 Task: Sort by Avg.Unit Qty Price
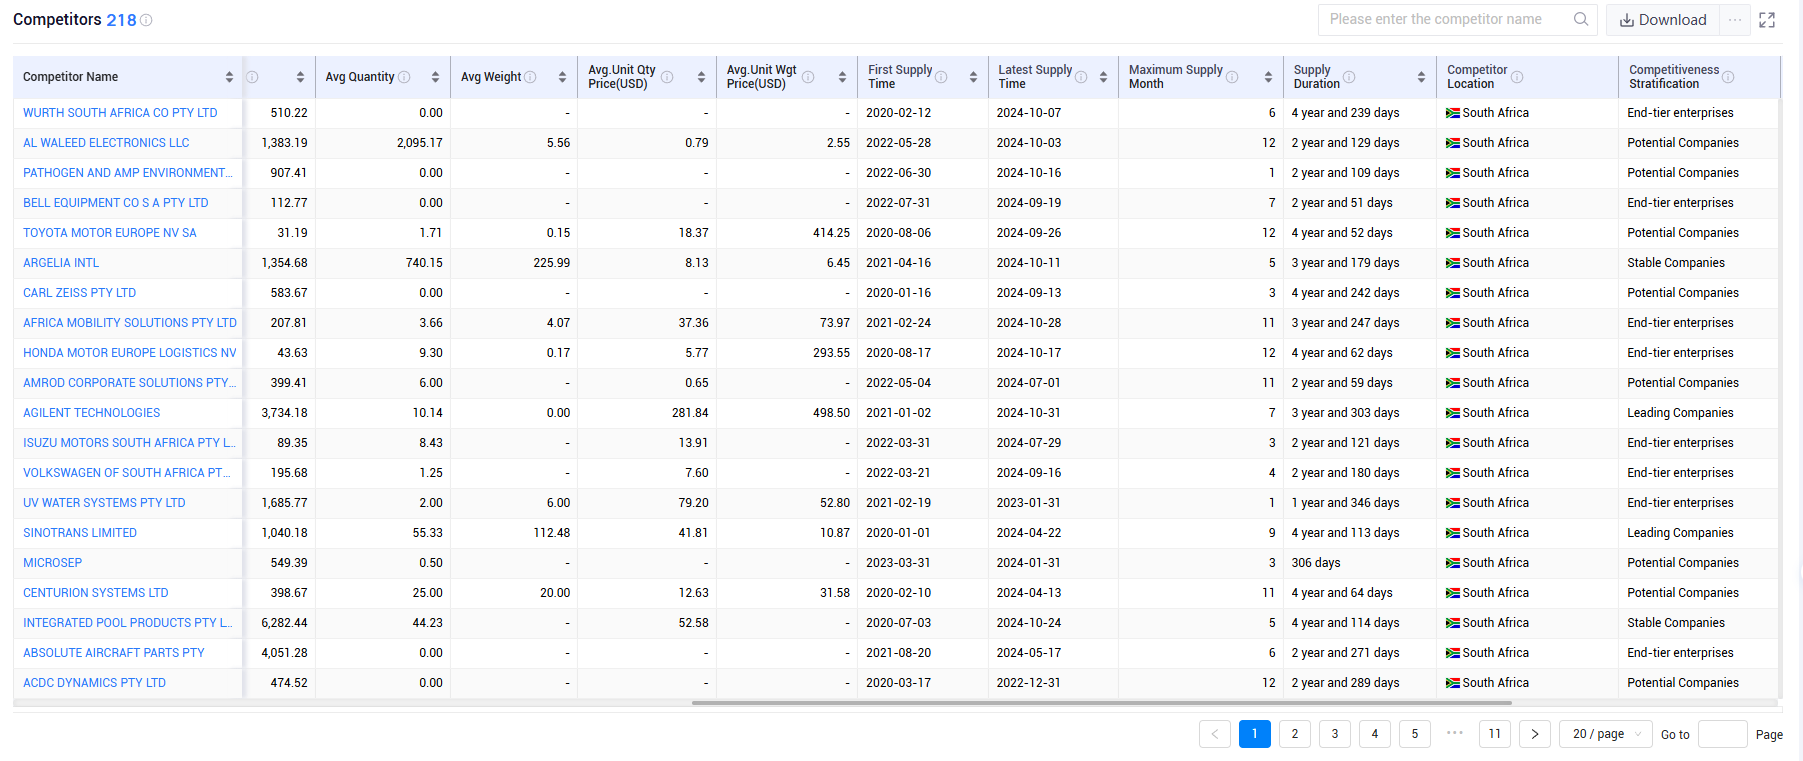pos(701,77)
